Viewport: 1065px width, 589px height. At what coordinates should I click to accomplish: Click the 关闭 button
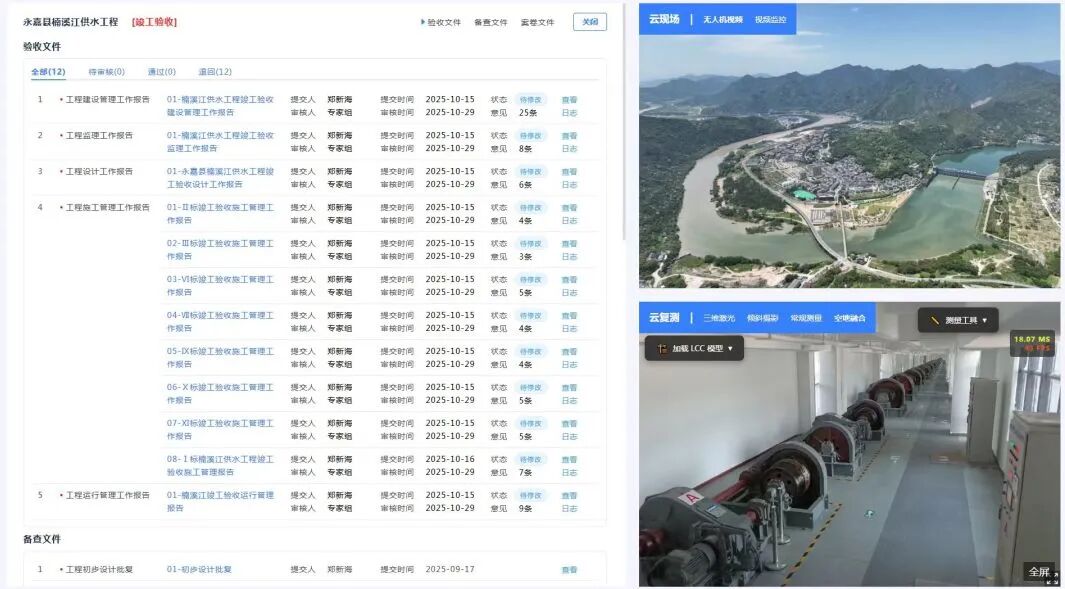coord(589,22)
